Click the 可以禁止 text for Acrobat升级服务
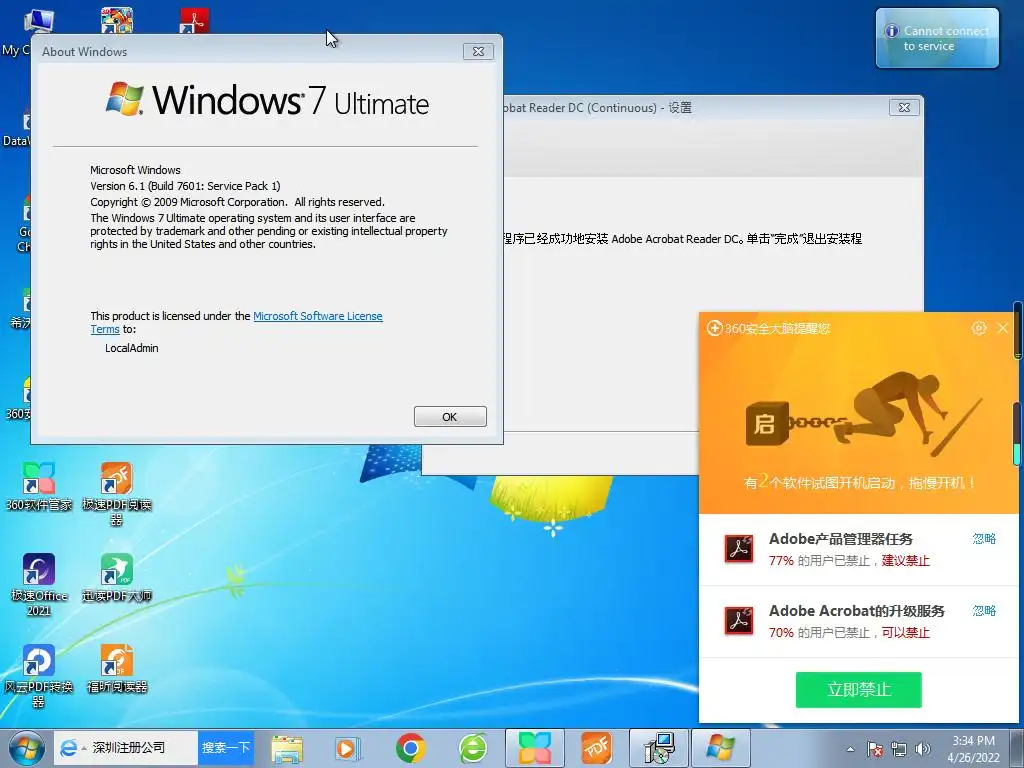This screenshot has width=1024, height=768. [x=905, y=632]
